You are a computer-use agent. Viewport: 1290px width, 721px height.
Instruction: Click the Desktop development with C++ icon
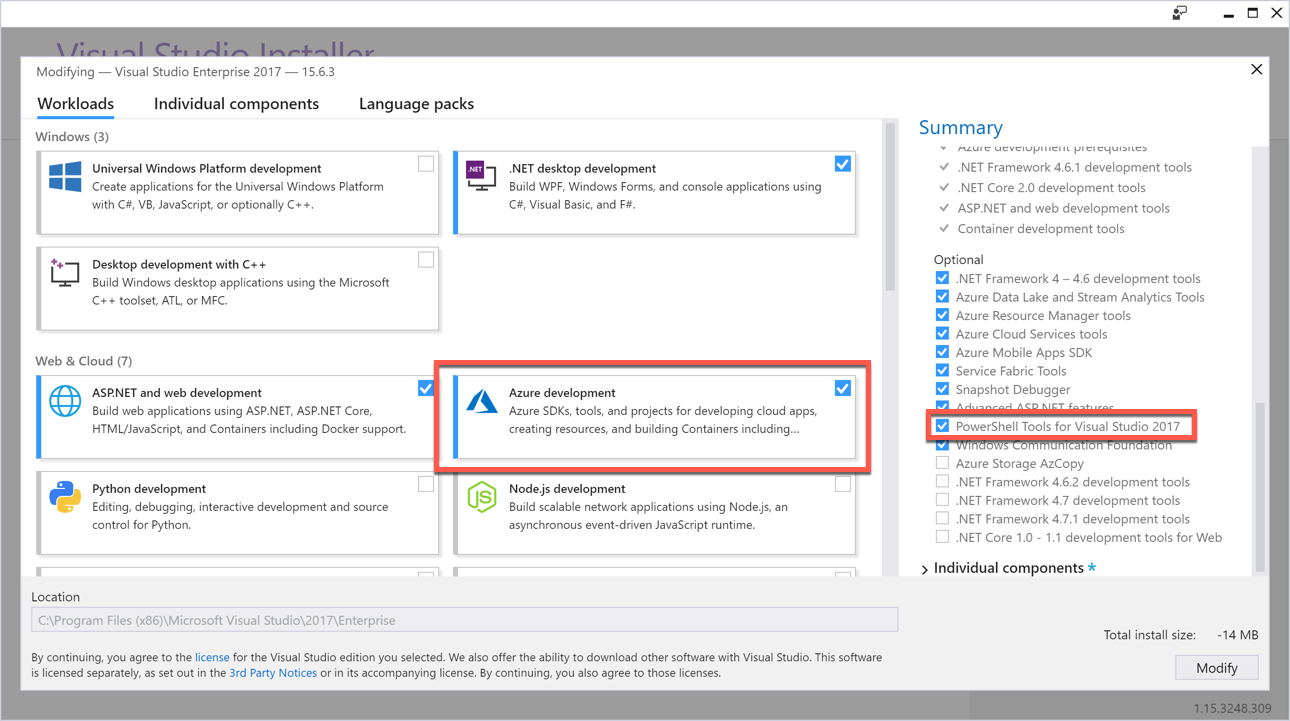pos(65,272)
